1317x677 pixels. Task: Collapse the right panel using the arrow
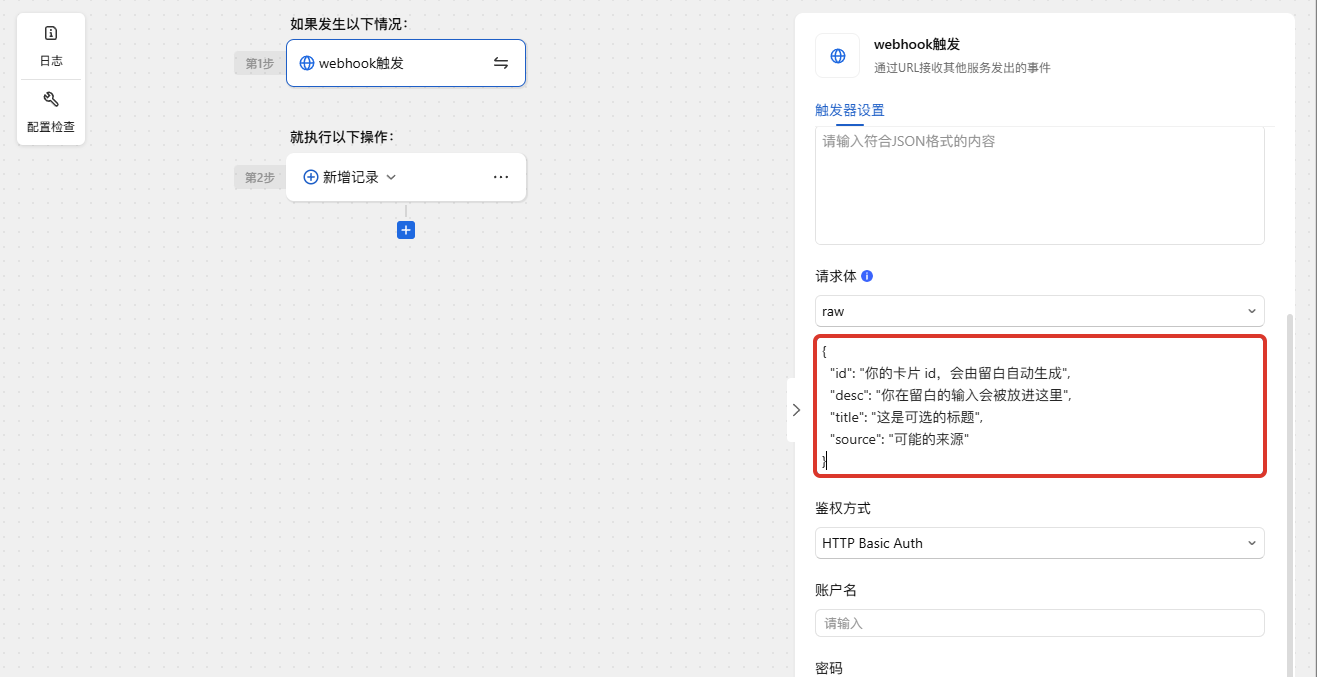coord(796,409)
